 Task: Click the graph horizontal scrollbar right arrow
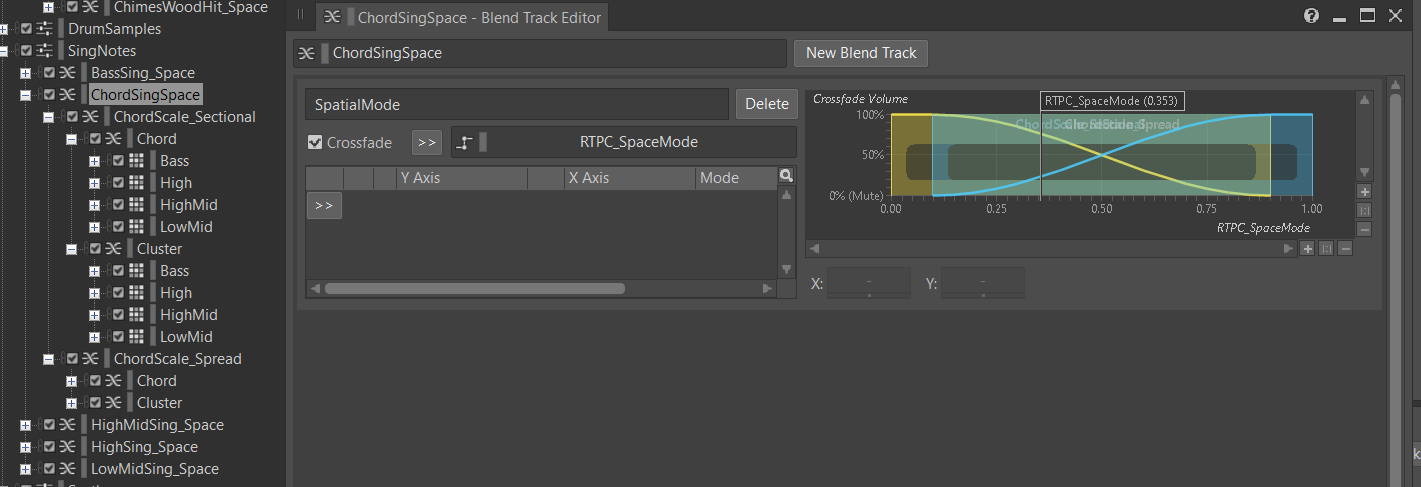[x=1288, y=249]
